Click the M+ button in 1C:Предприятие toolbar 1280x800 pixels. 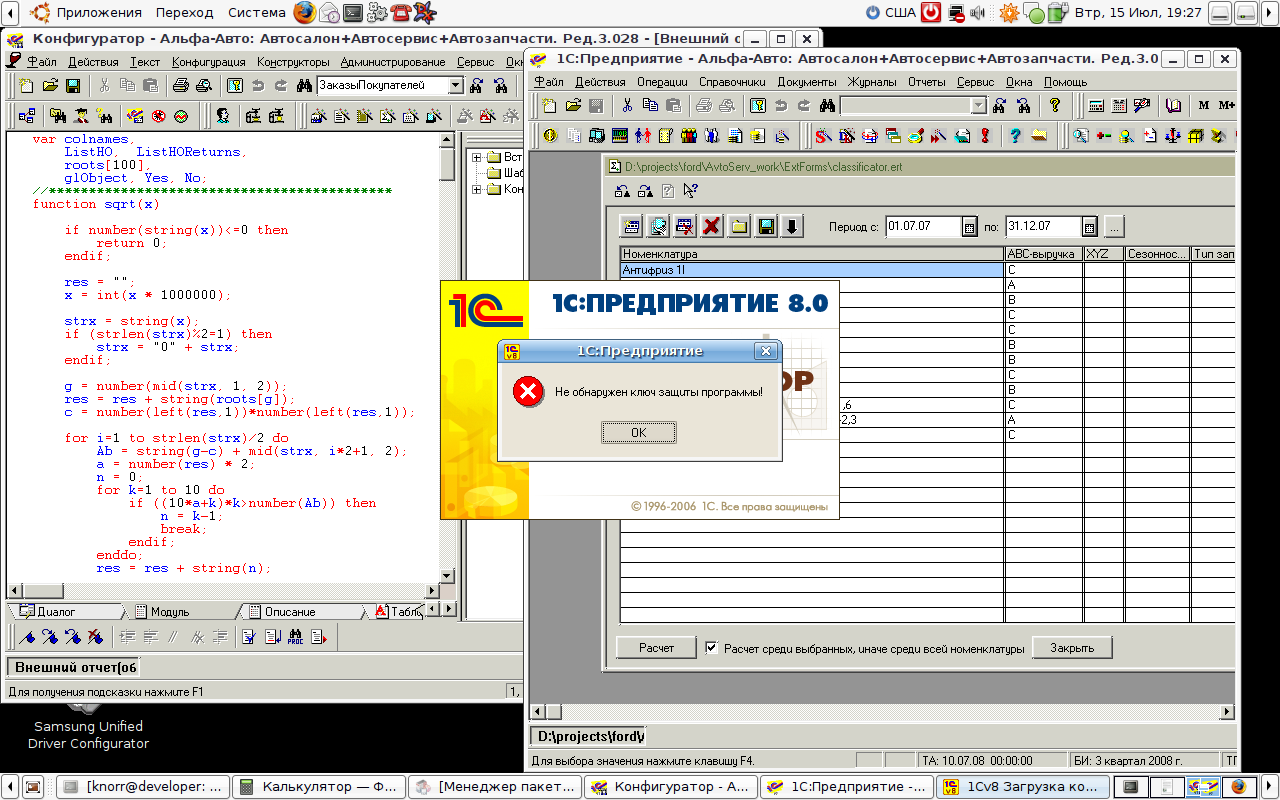1226,105
